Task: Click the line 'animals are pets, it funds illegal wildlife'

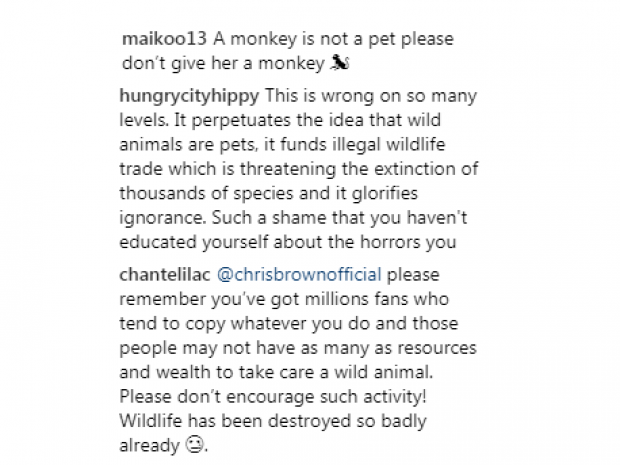Action: pyautogui.click(x=280, y=144)
